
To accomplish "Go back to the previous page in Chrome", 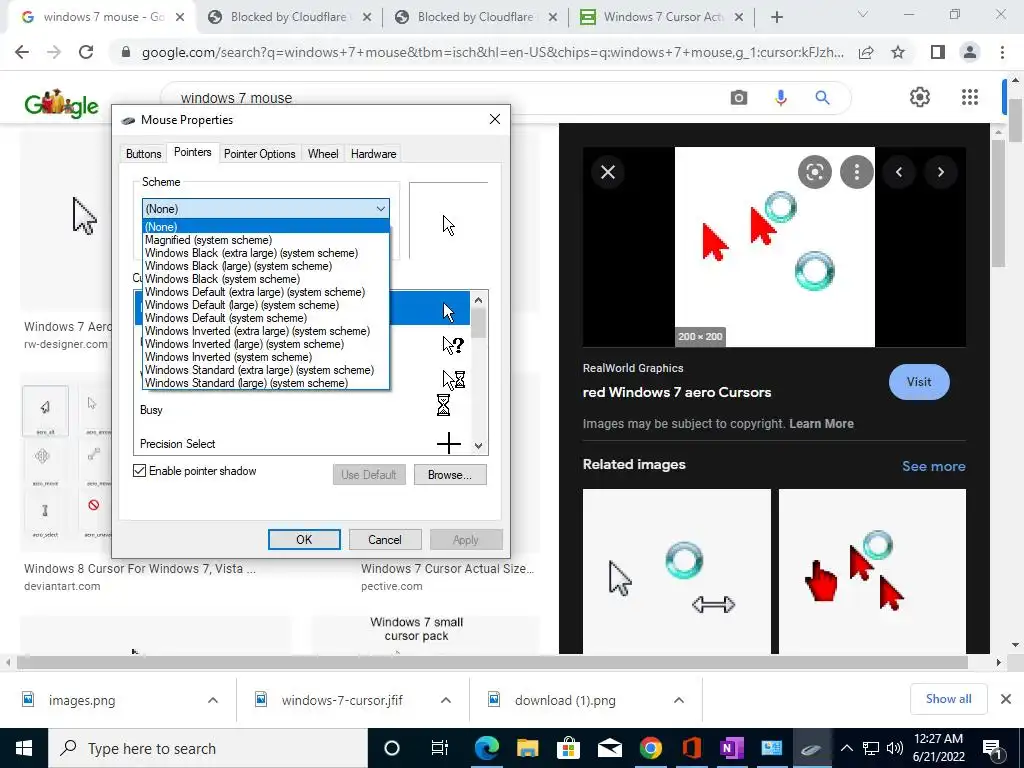I will 22,52.
